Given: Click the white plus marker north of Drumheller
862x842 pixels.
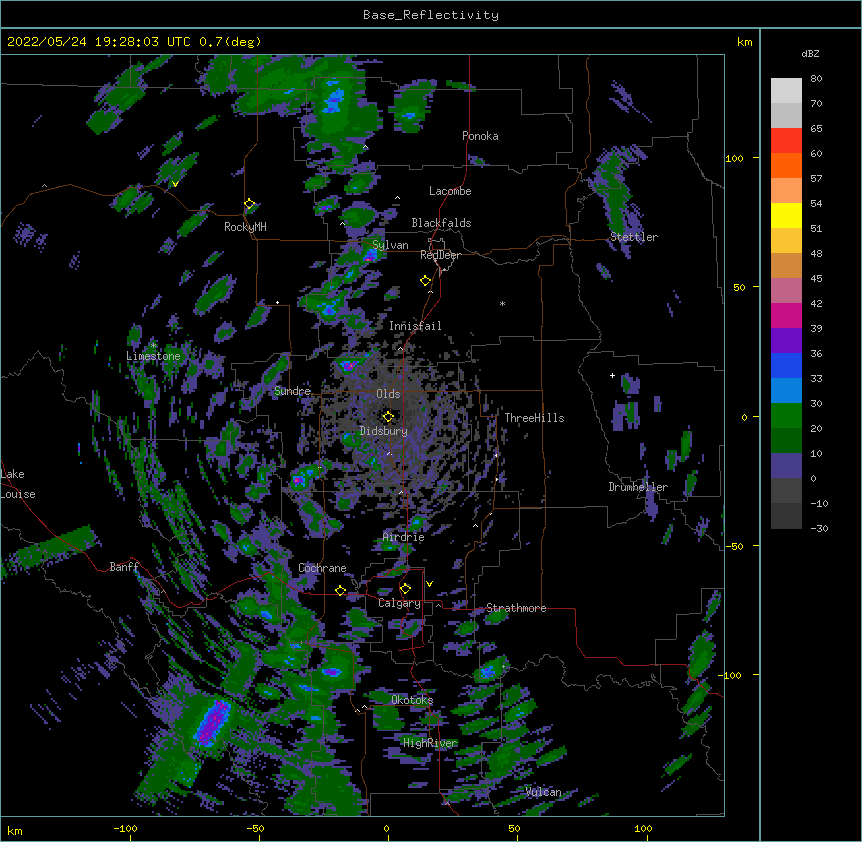Looking at the screenshot, I should click(612, 375).
